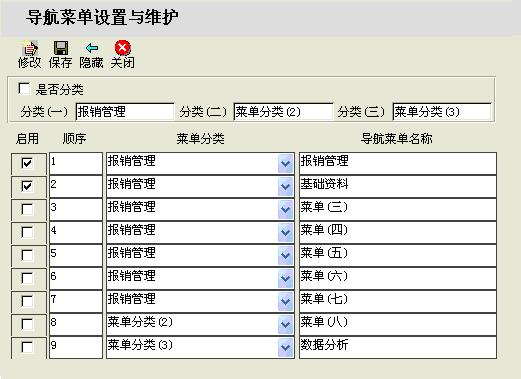
Task: Uncheck the 启用 checkbox for 基础资料 row
Action: [27, 186]
